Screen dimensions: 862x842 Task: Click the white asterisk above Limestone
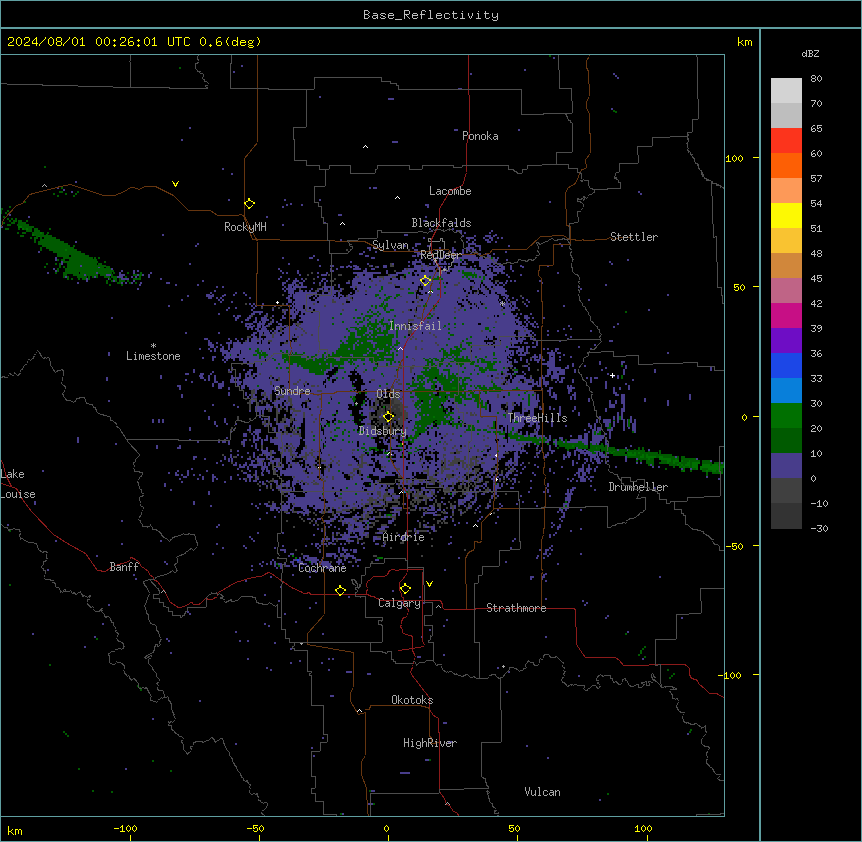point(153,346)
